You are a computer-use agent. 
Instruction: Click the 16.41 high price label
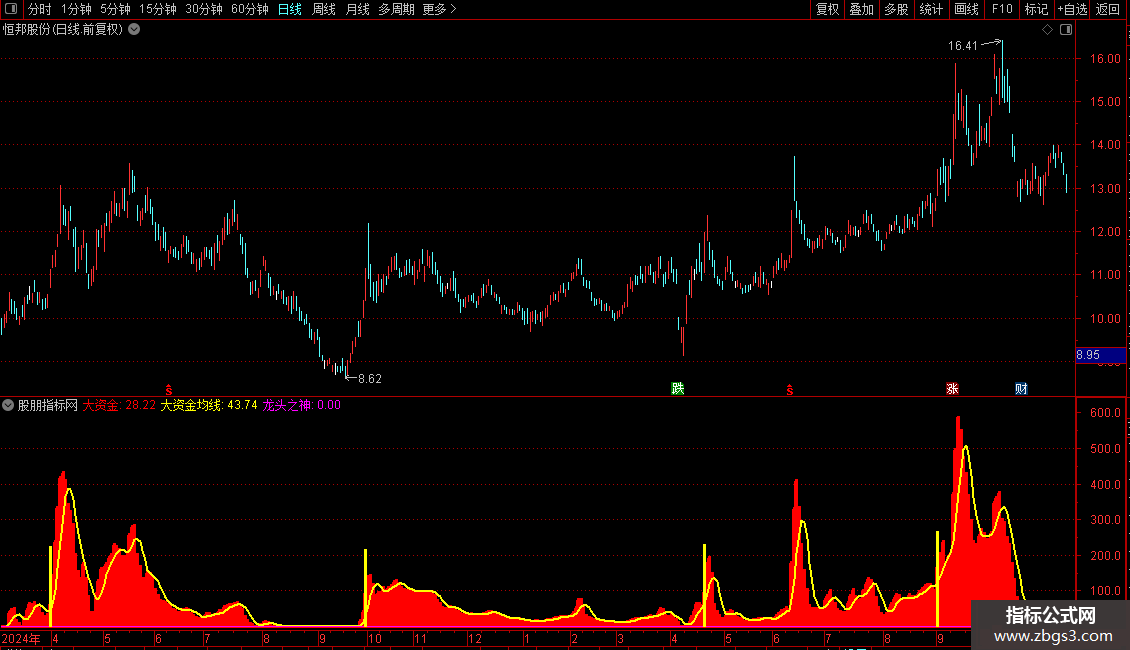coord(963,45)
